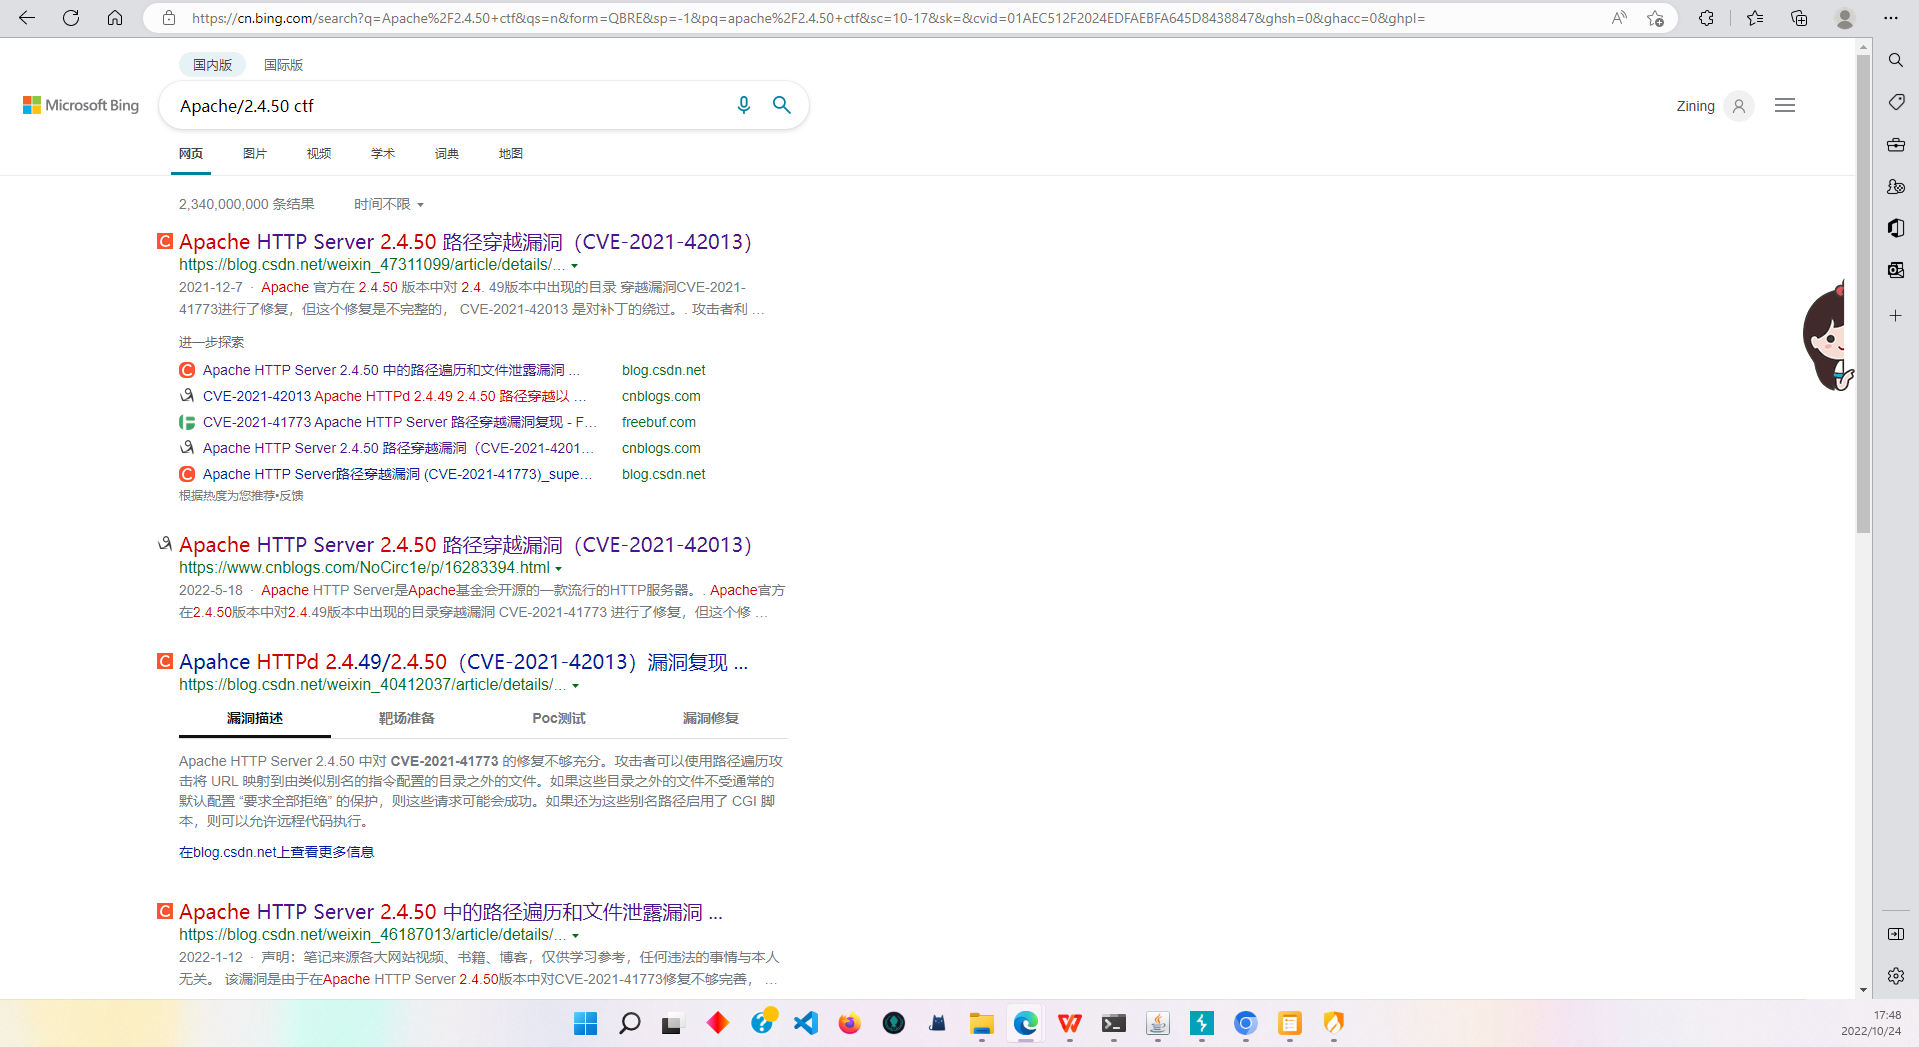Open browser extensions puzzle icon
The image size is (1919, 1047).
click(1706, 18)
